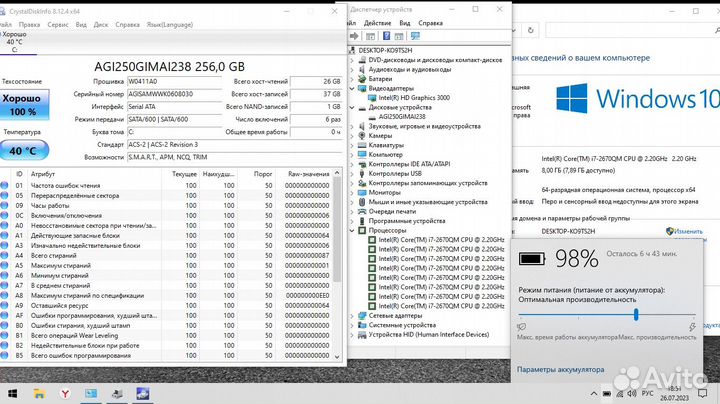Click the Серийный номер field AGISAMWWK0608030

174,94
